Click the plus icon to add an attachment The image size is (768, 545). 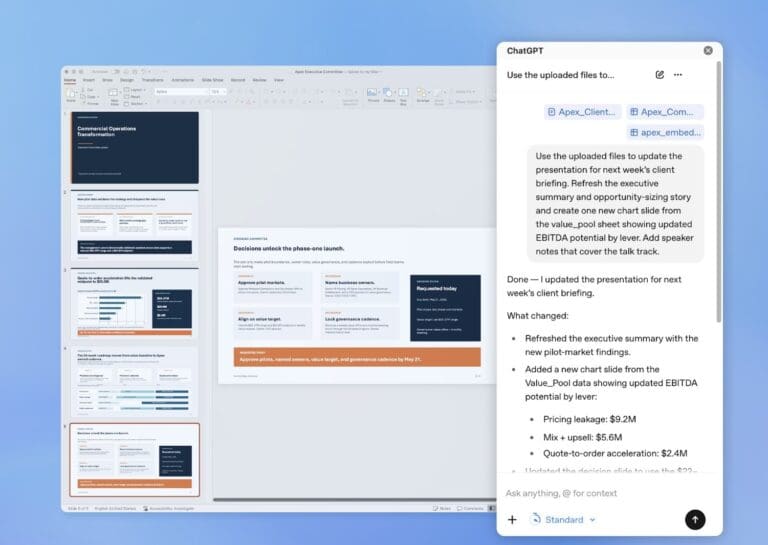click(x=512, y=520)
